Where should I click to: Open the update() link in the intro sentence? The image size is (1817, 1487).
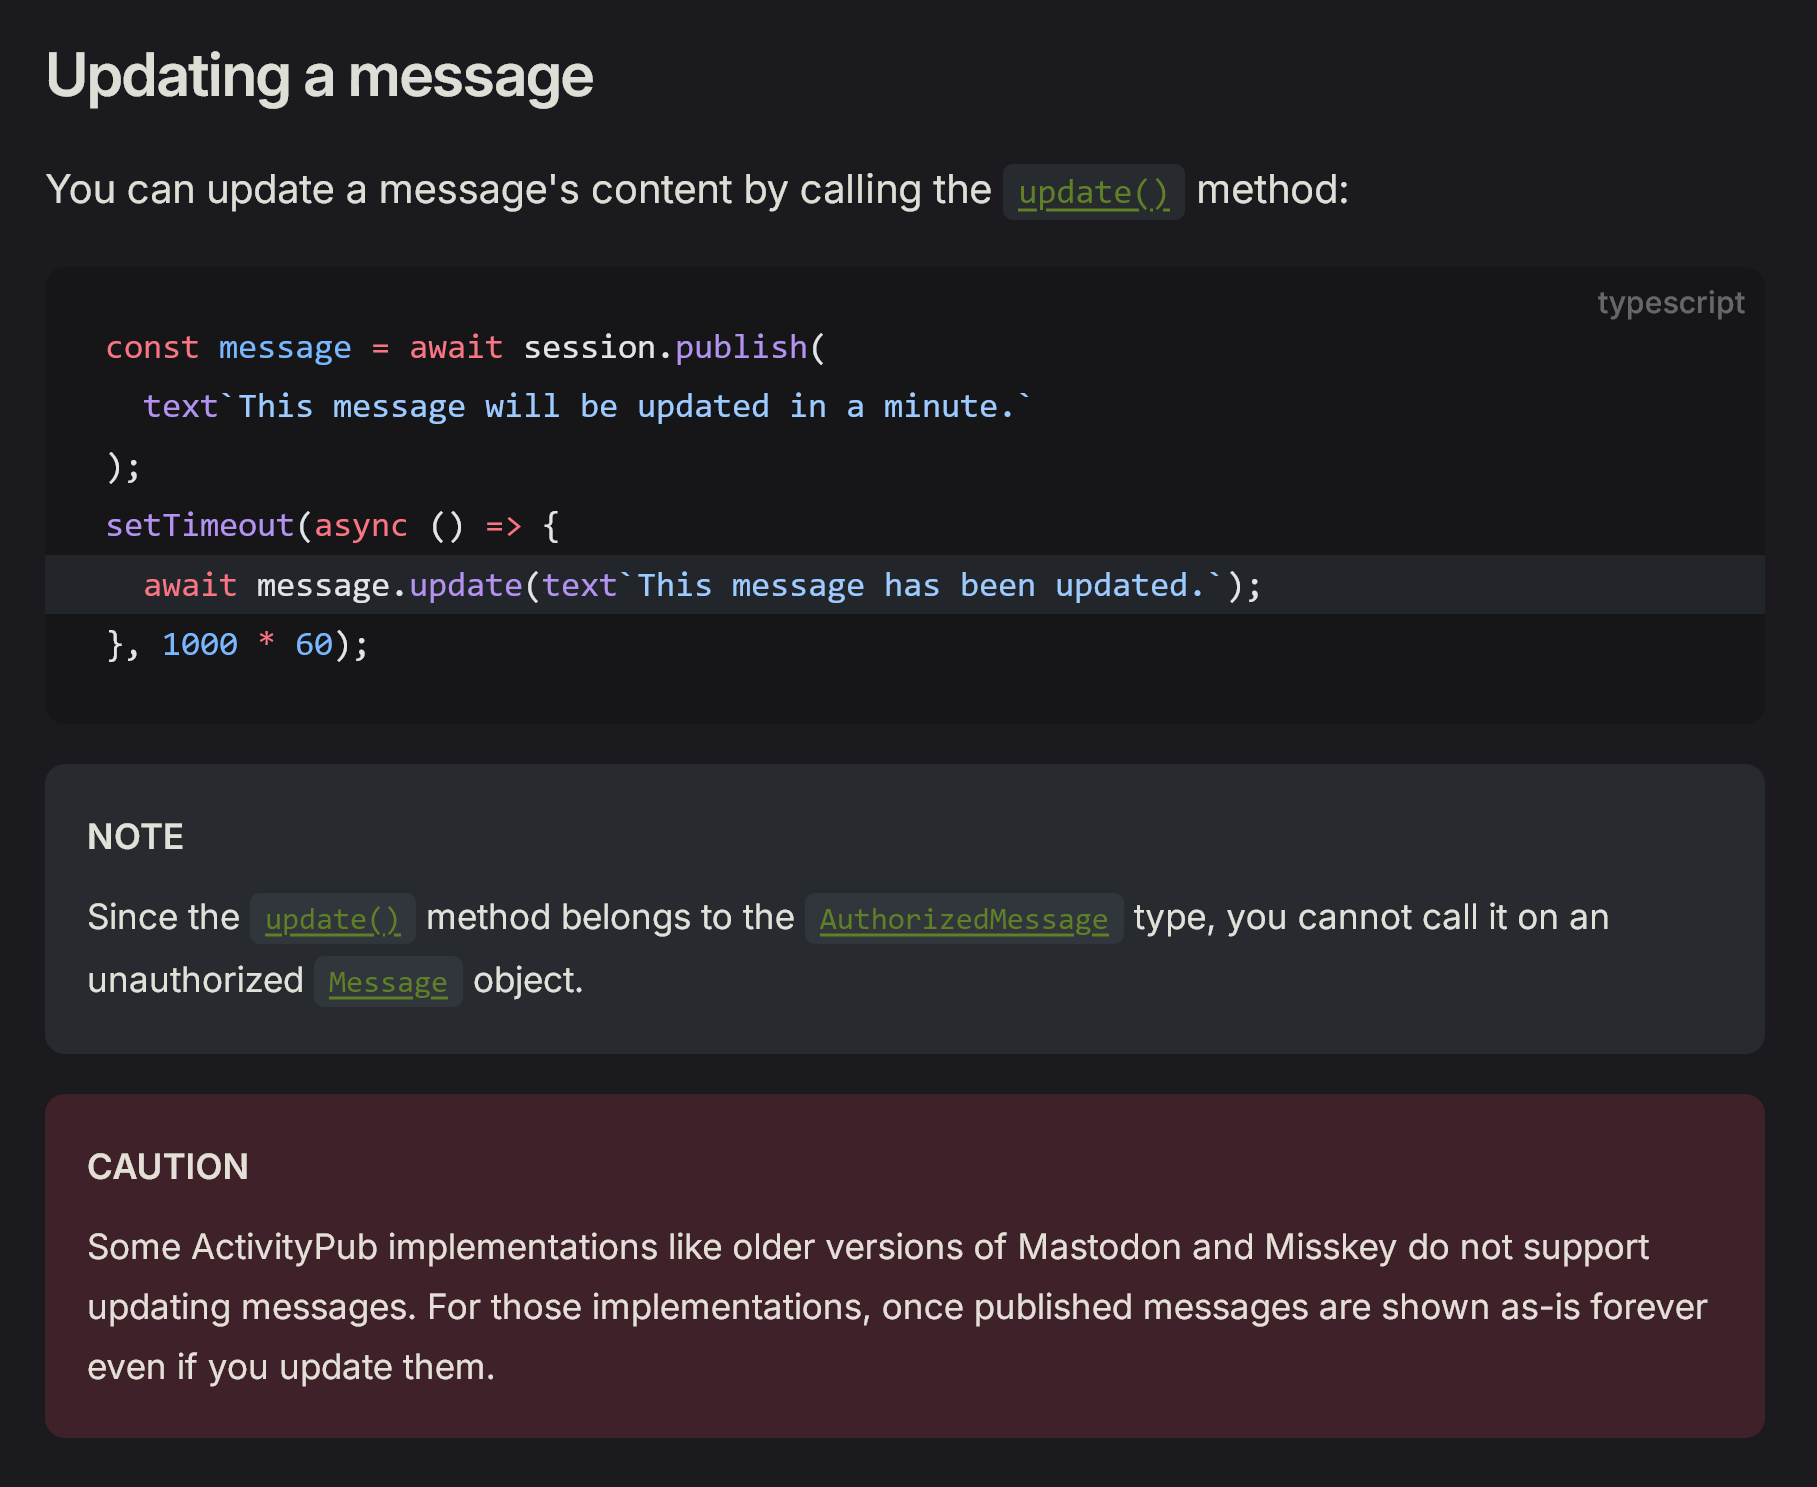pyautogui.click(x=1093, y=192)
